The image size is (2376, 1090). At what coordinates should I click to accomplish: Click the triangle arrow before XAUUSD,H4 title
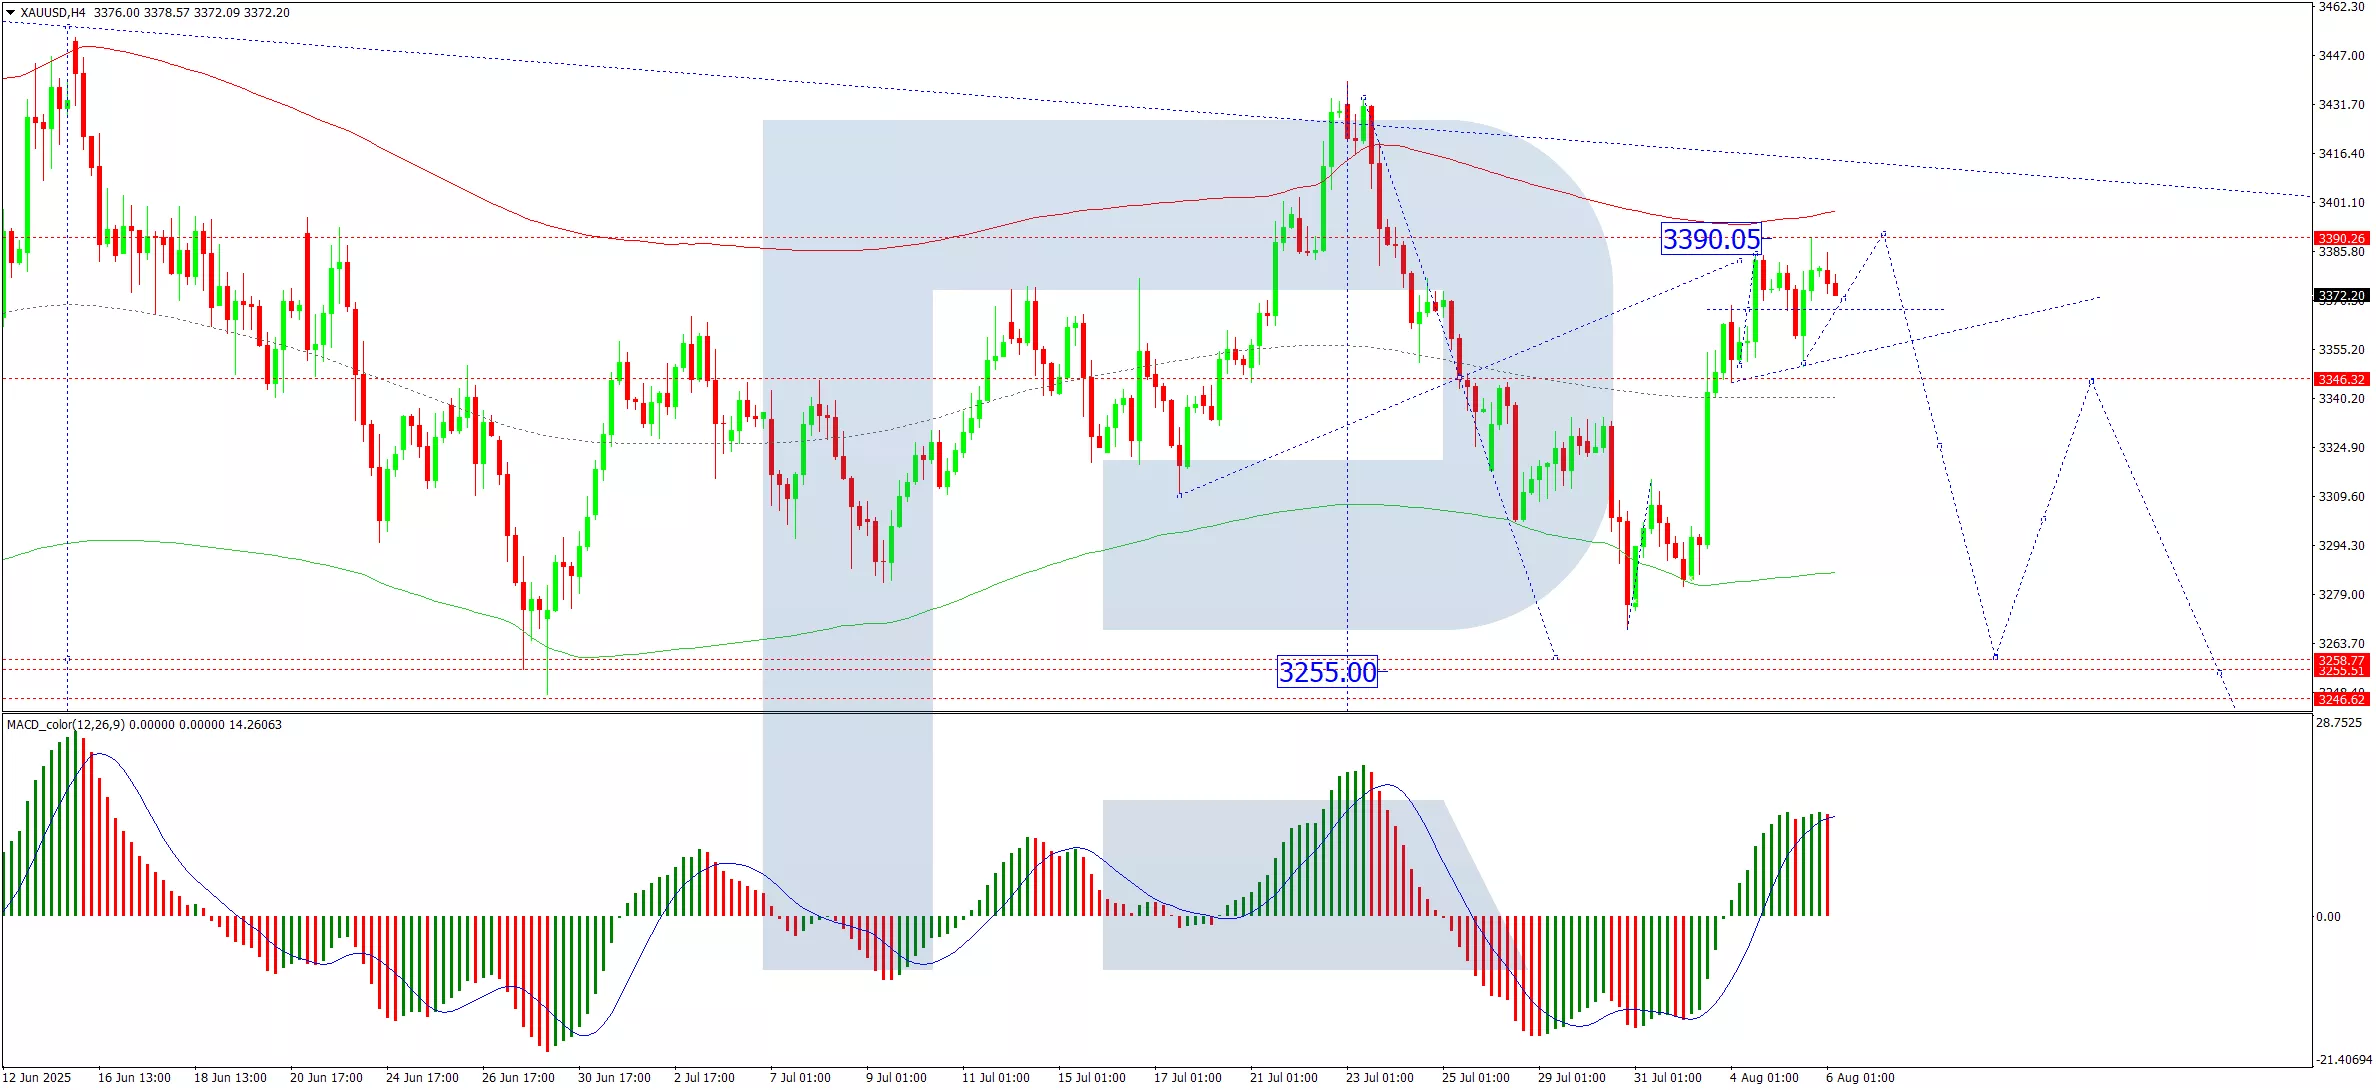[x=10, y=13]
